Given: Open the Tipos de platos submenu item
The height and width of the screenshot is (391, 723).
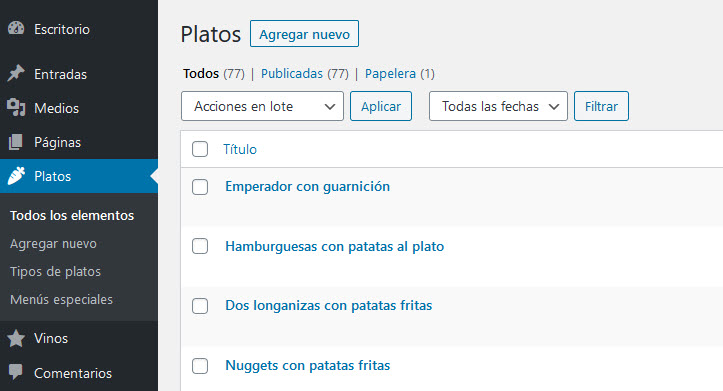Looking at the screenshot, I should 55,272.
